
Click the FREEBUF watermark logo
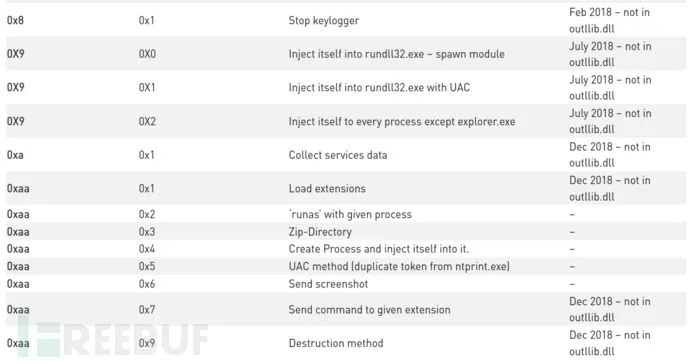tap(114, 338)
